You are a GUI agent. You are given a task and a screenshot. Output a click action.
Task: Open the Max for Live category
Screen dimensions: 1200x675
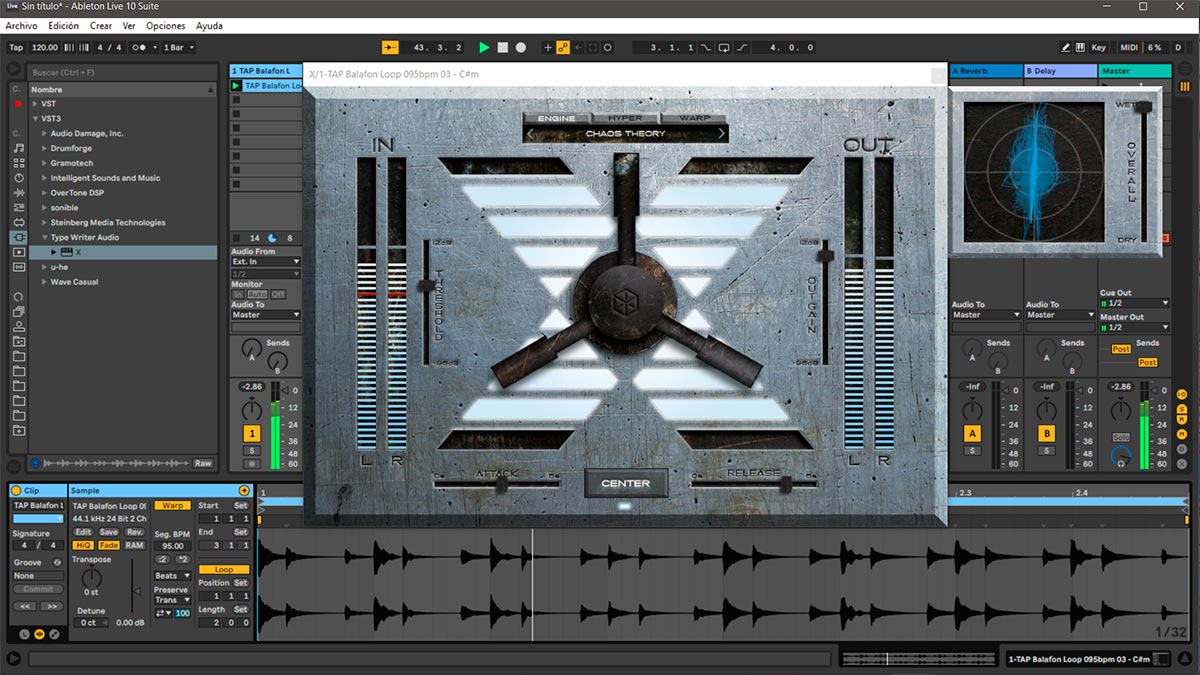18,222
